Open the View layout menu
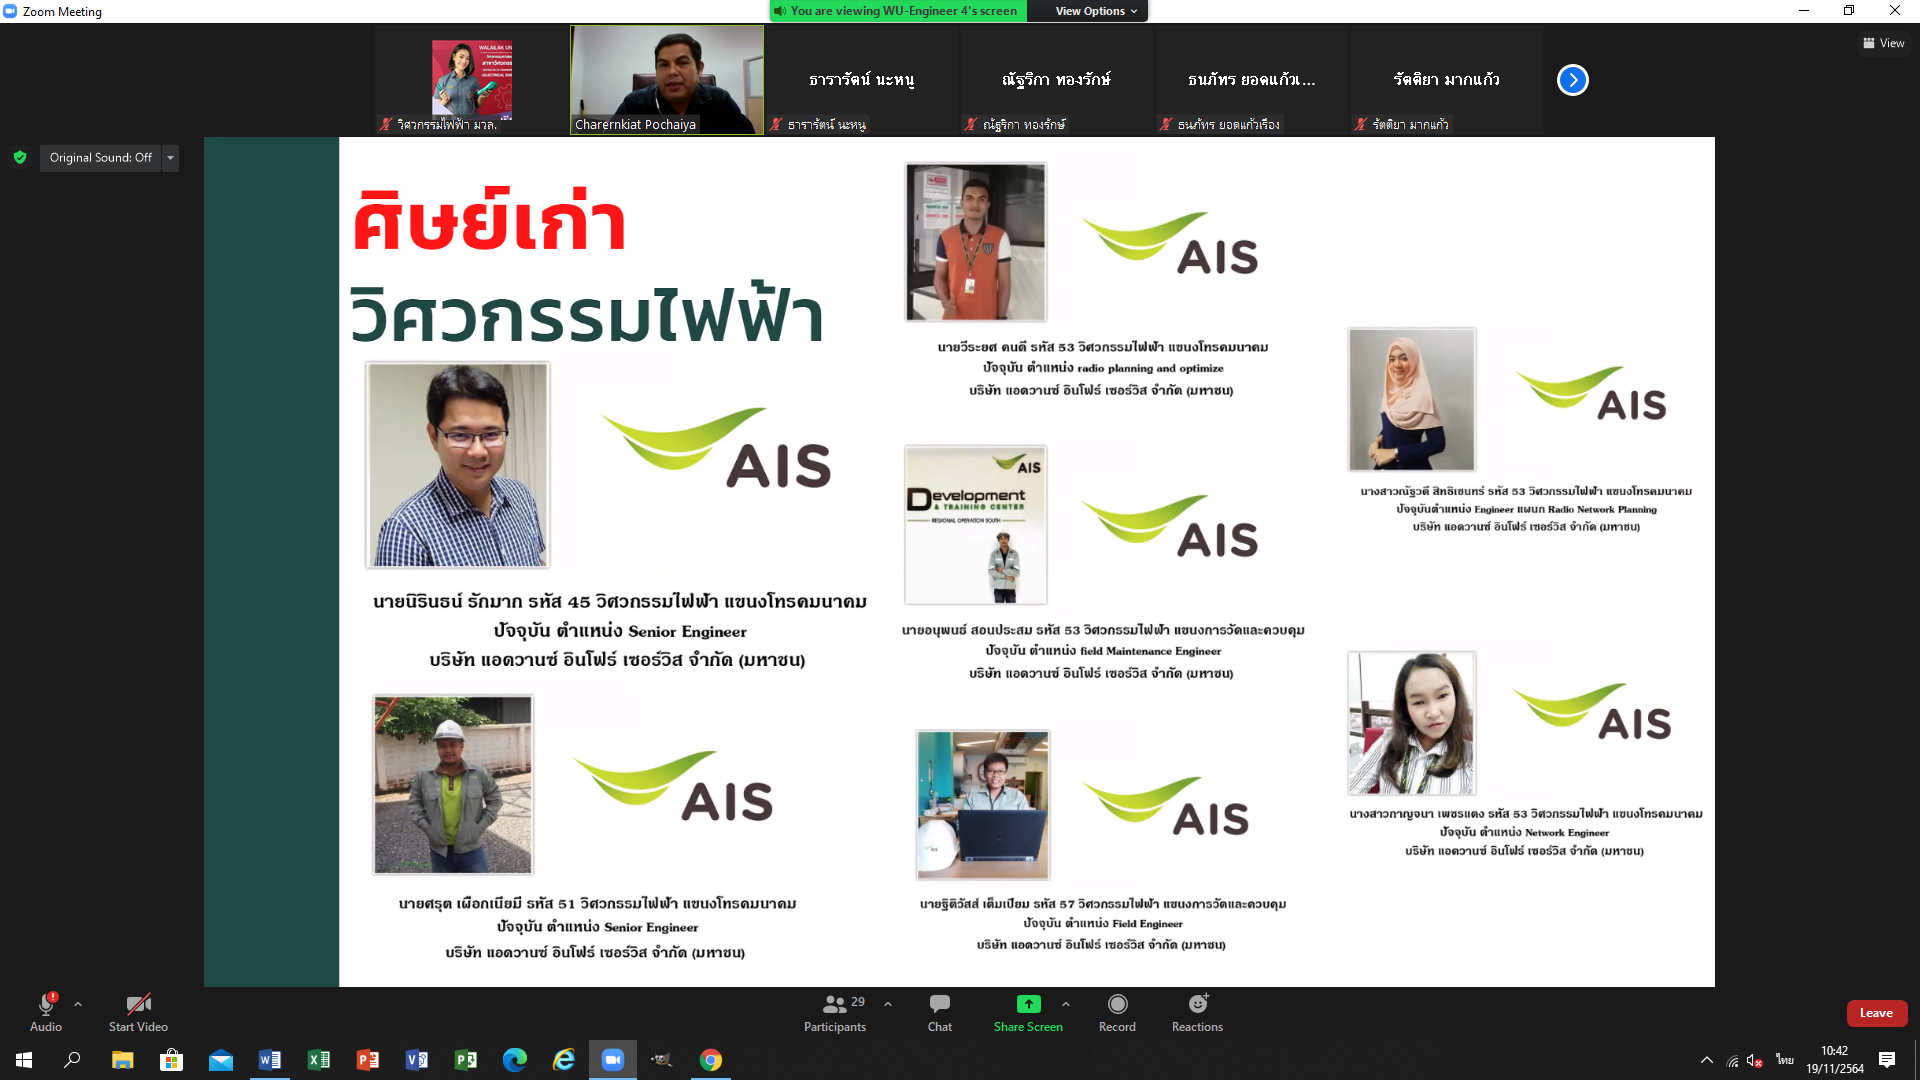1920x1080 pixels. (x=1883, y=43)
